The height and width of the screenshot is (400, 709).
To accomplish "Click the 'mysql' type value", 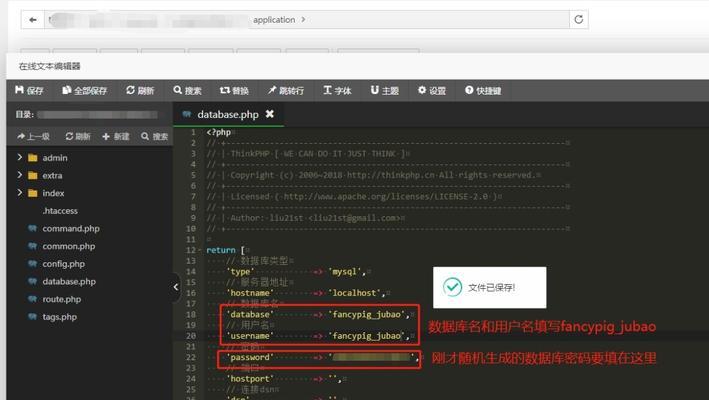I will [346, 272].
